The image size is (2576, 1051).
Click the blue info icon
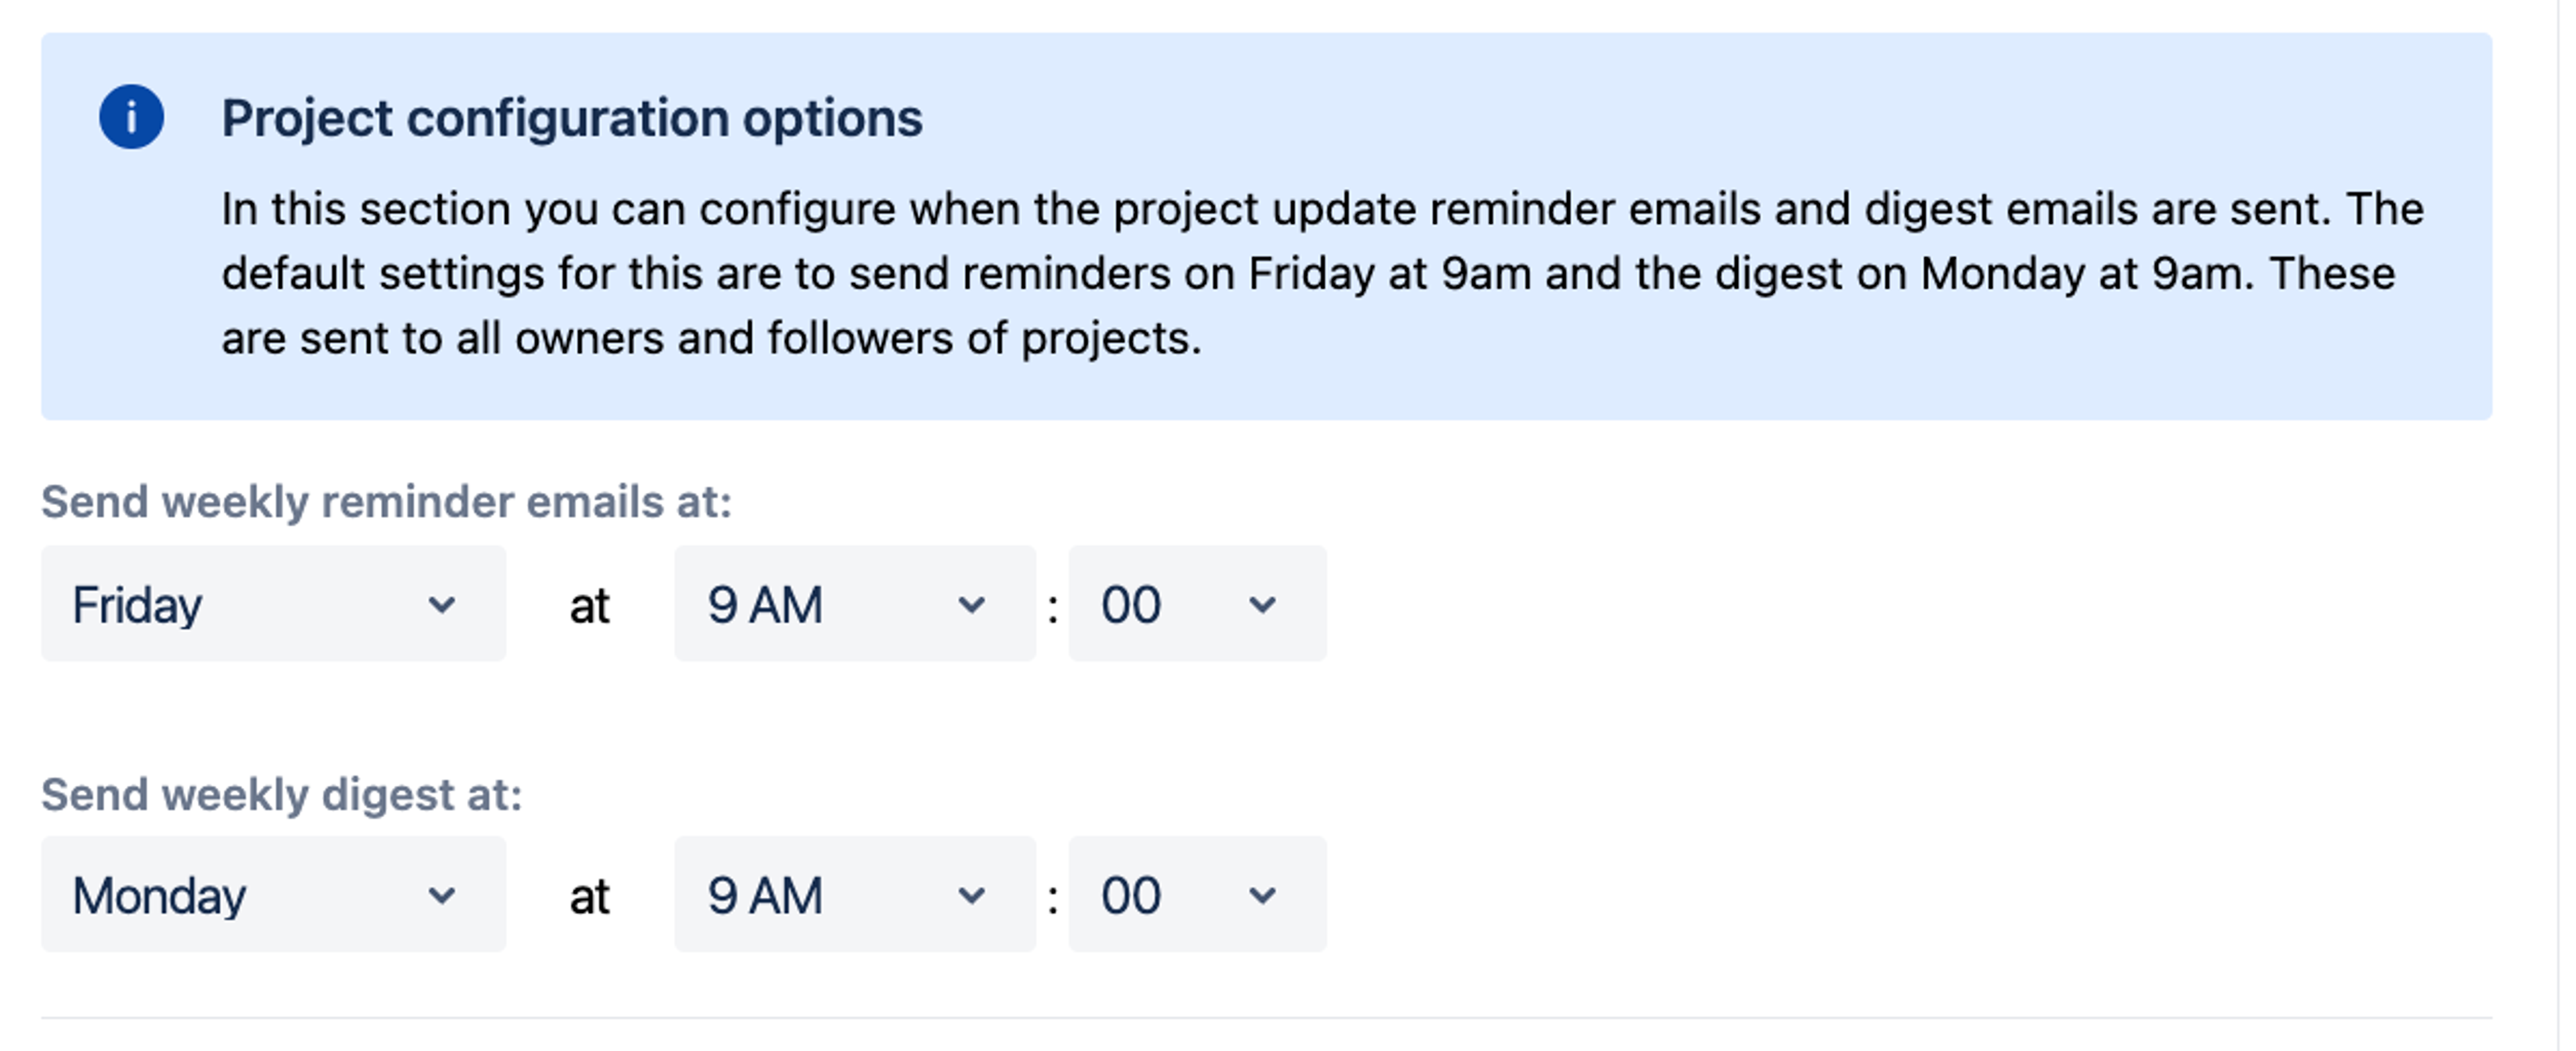[131, 117]
